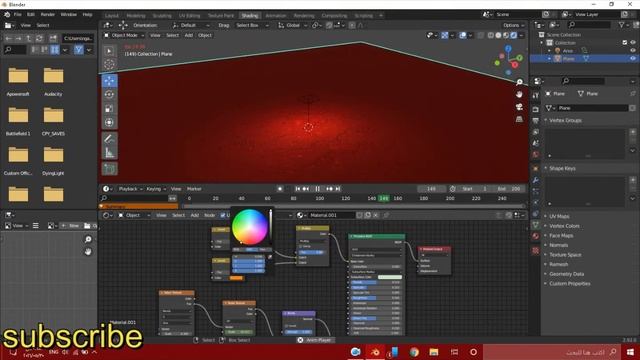The width and height of the screenshot is (640, 360).
Task: Open the Global transform orientation dropdown
Action: (x=293, y=25)
